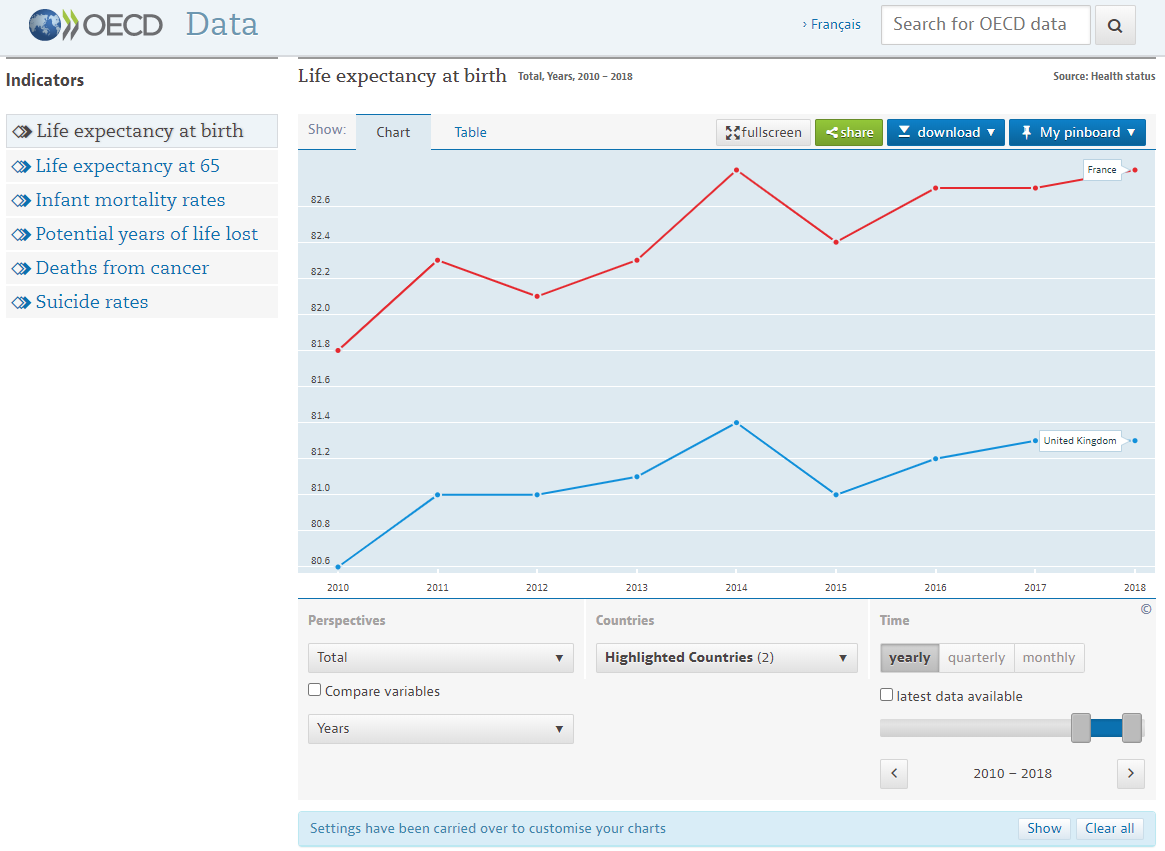Switch to the Table tab

470,132
